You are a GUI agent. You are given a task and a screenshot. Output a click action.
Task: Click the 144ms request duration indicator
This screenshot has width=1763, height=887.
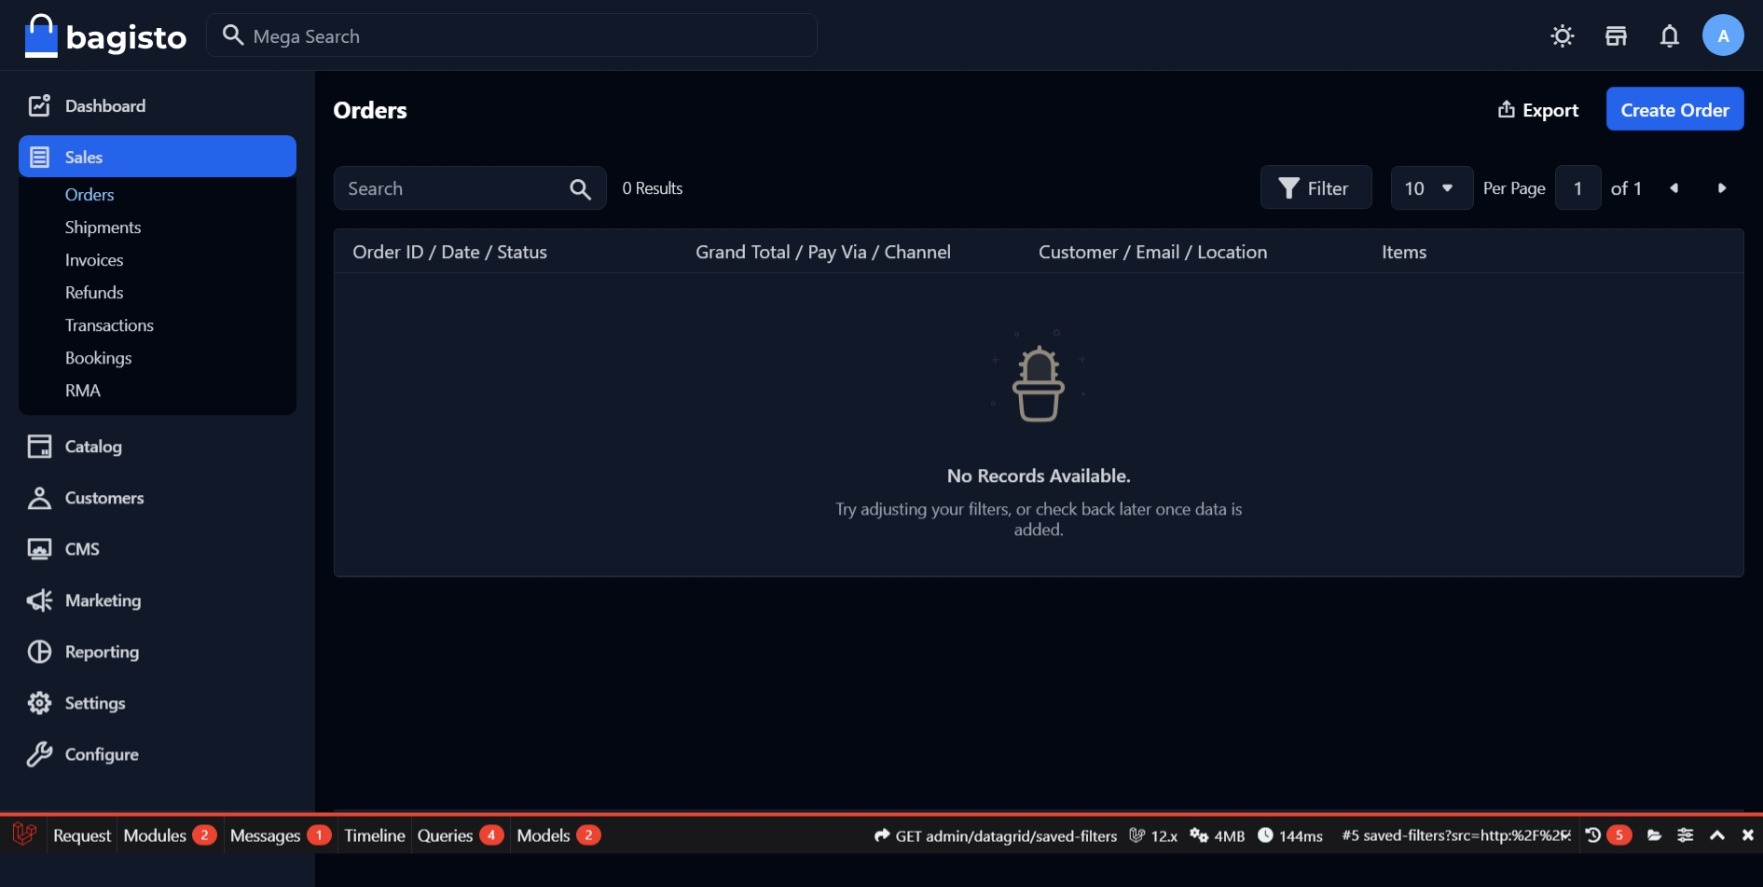point(1290,836)
